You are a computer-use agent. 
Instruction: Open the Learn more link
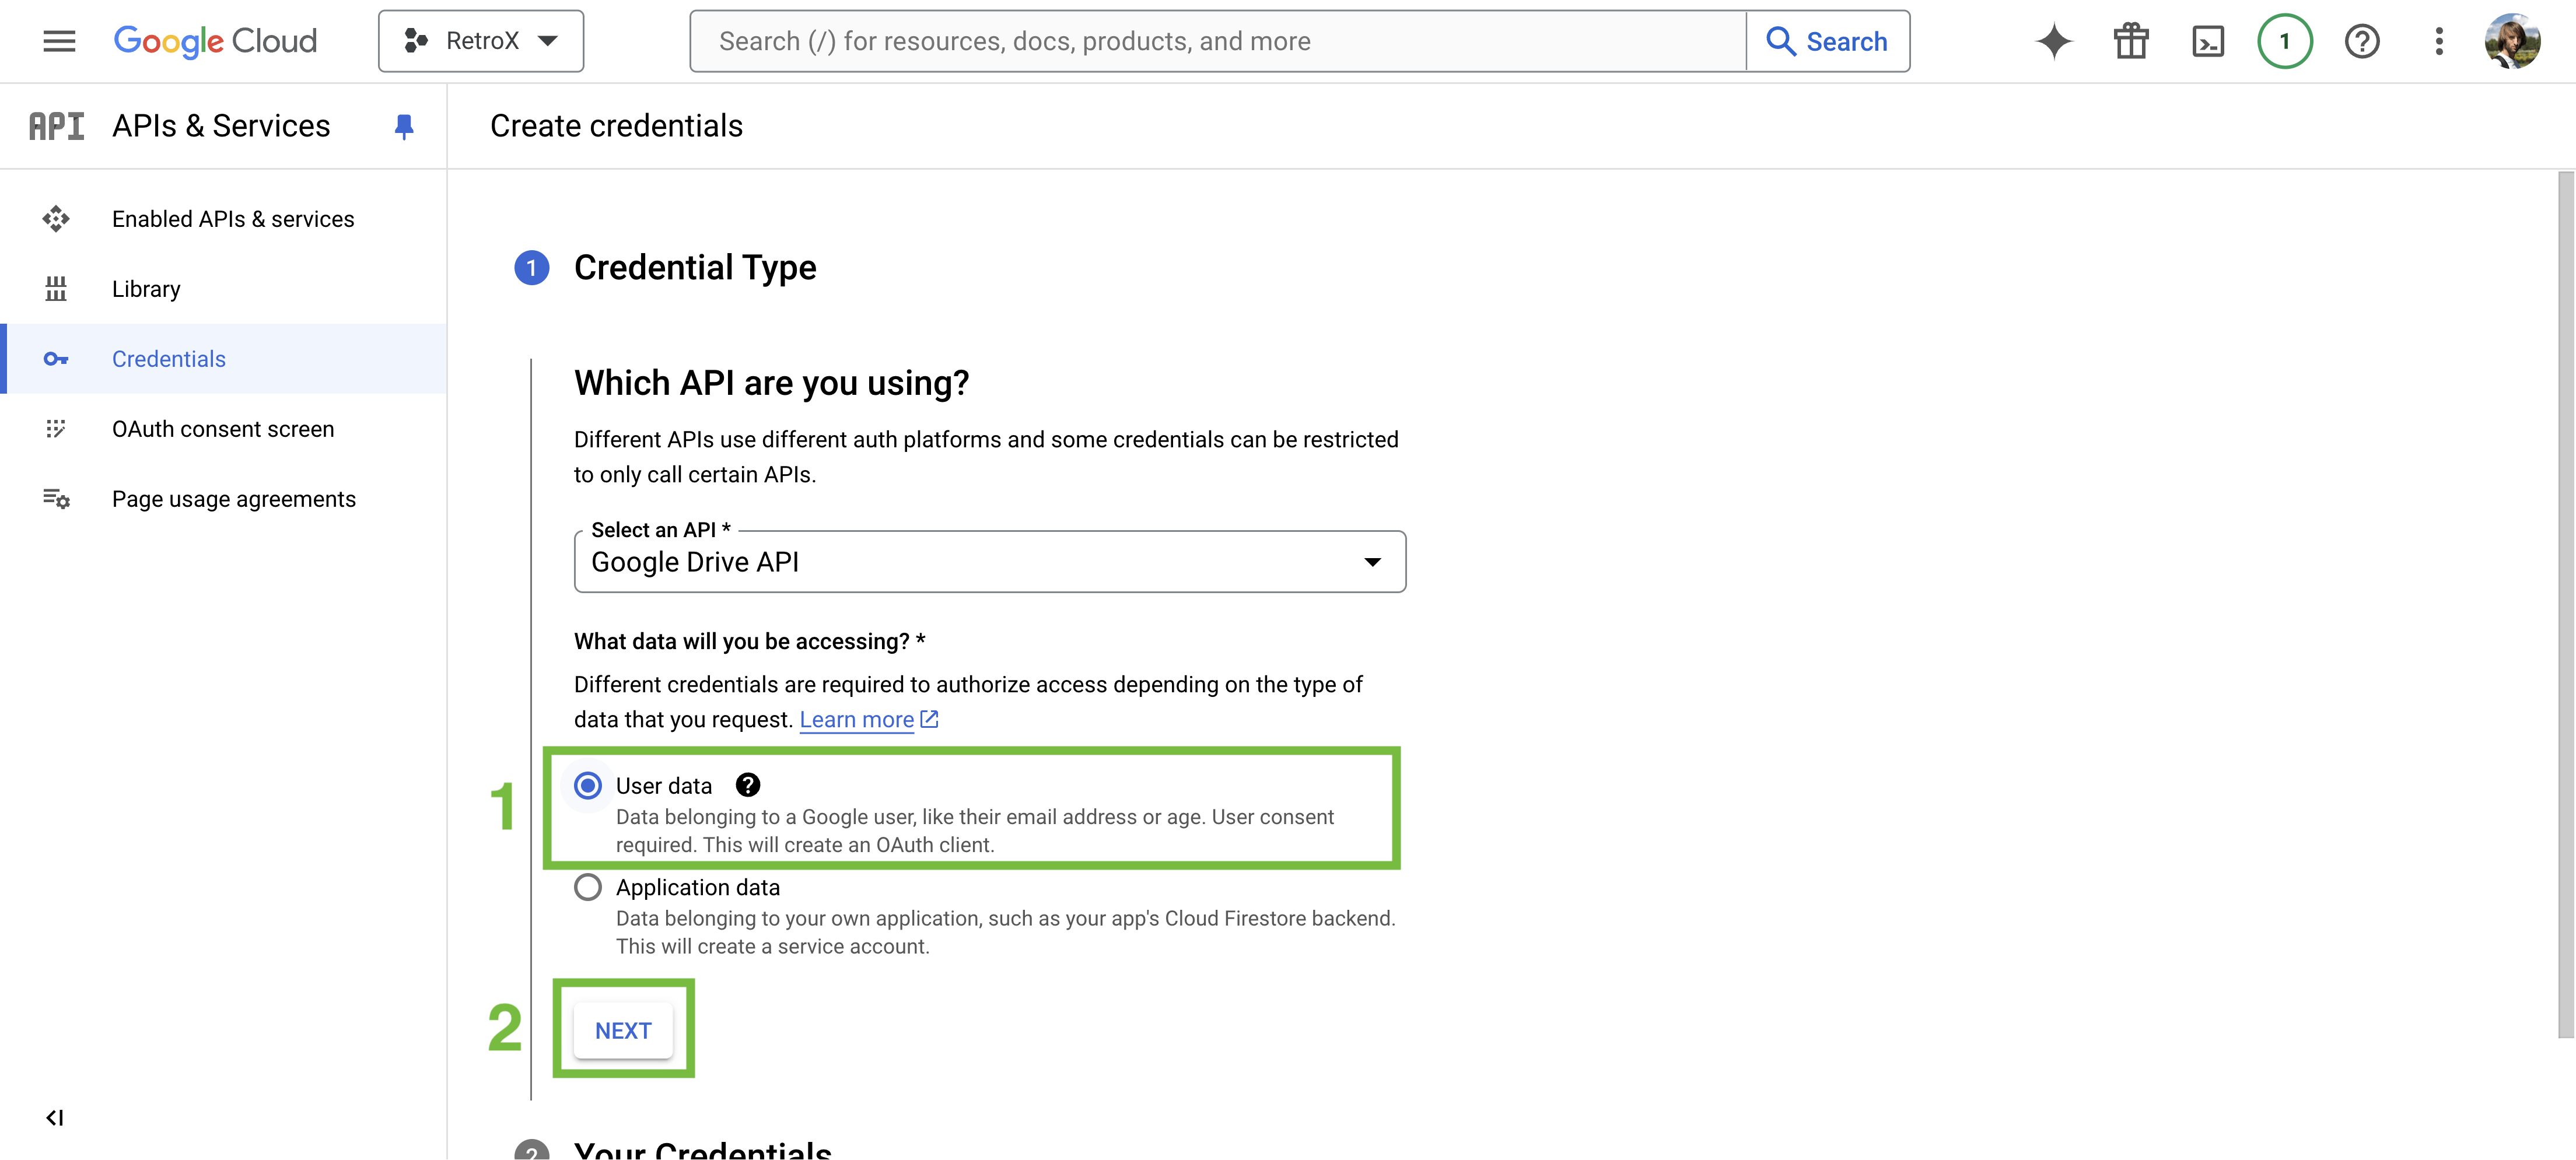coord(868,720)
